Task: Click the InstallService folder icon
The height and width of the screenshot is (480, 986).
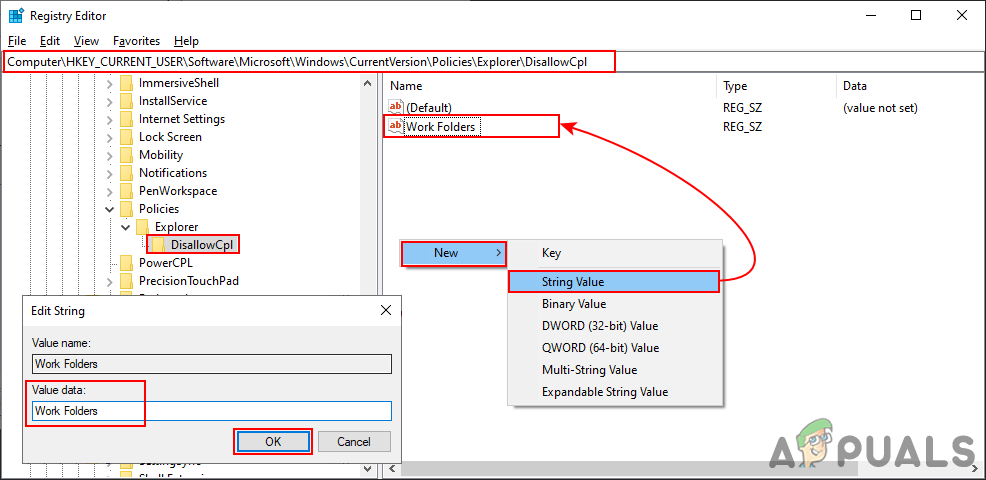Action: click(x=126, y=101)
